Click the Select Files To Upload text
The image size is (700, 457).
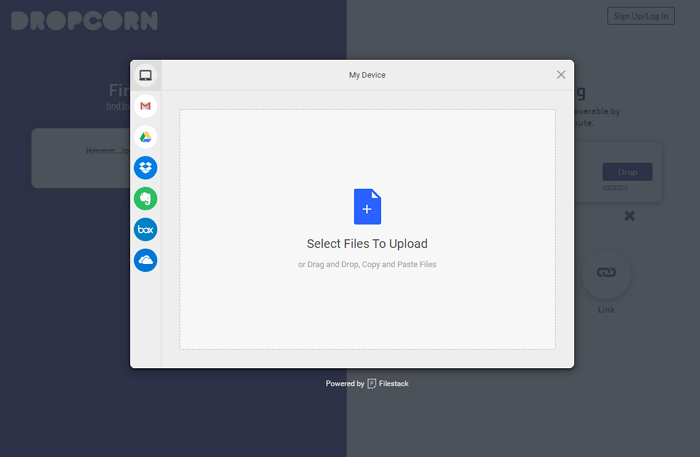click(x=367, y=244)
